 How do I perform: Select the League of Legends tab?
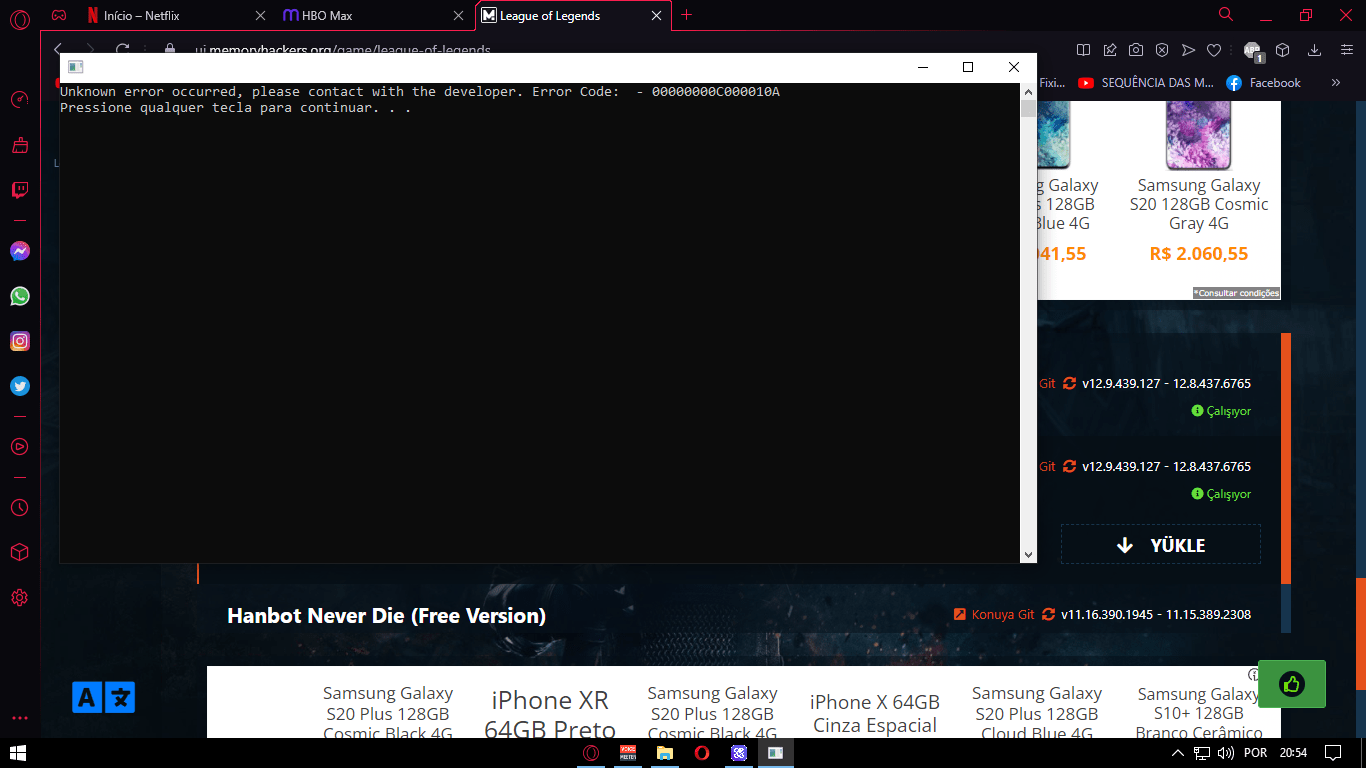tap(573, 16)
